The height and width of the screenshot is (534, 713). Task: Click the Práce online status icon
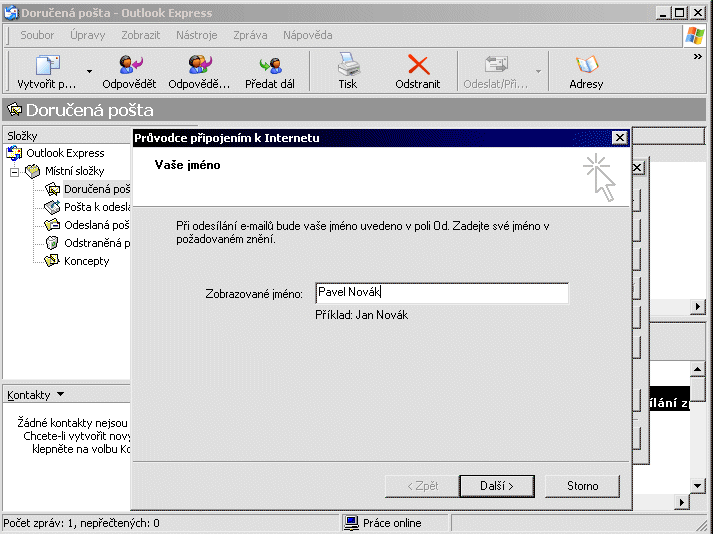coord(351,523)
